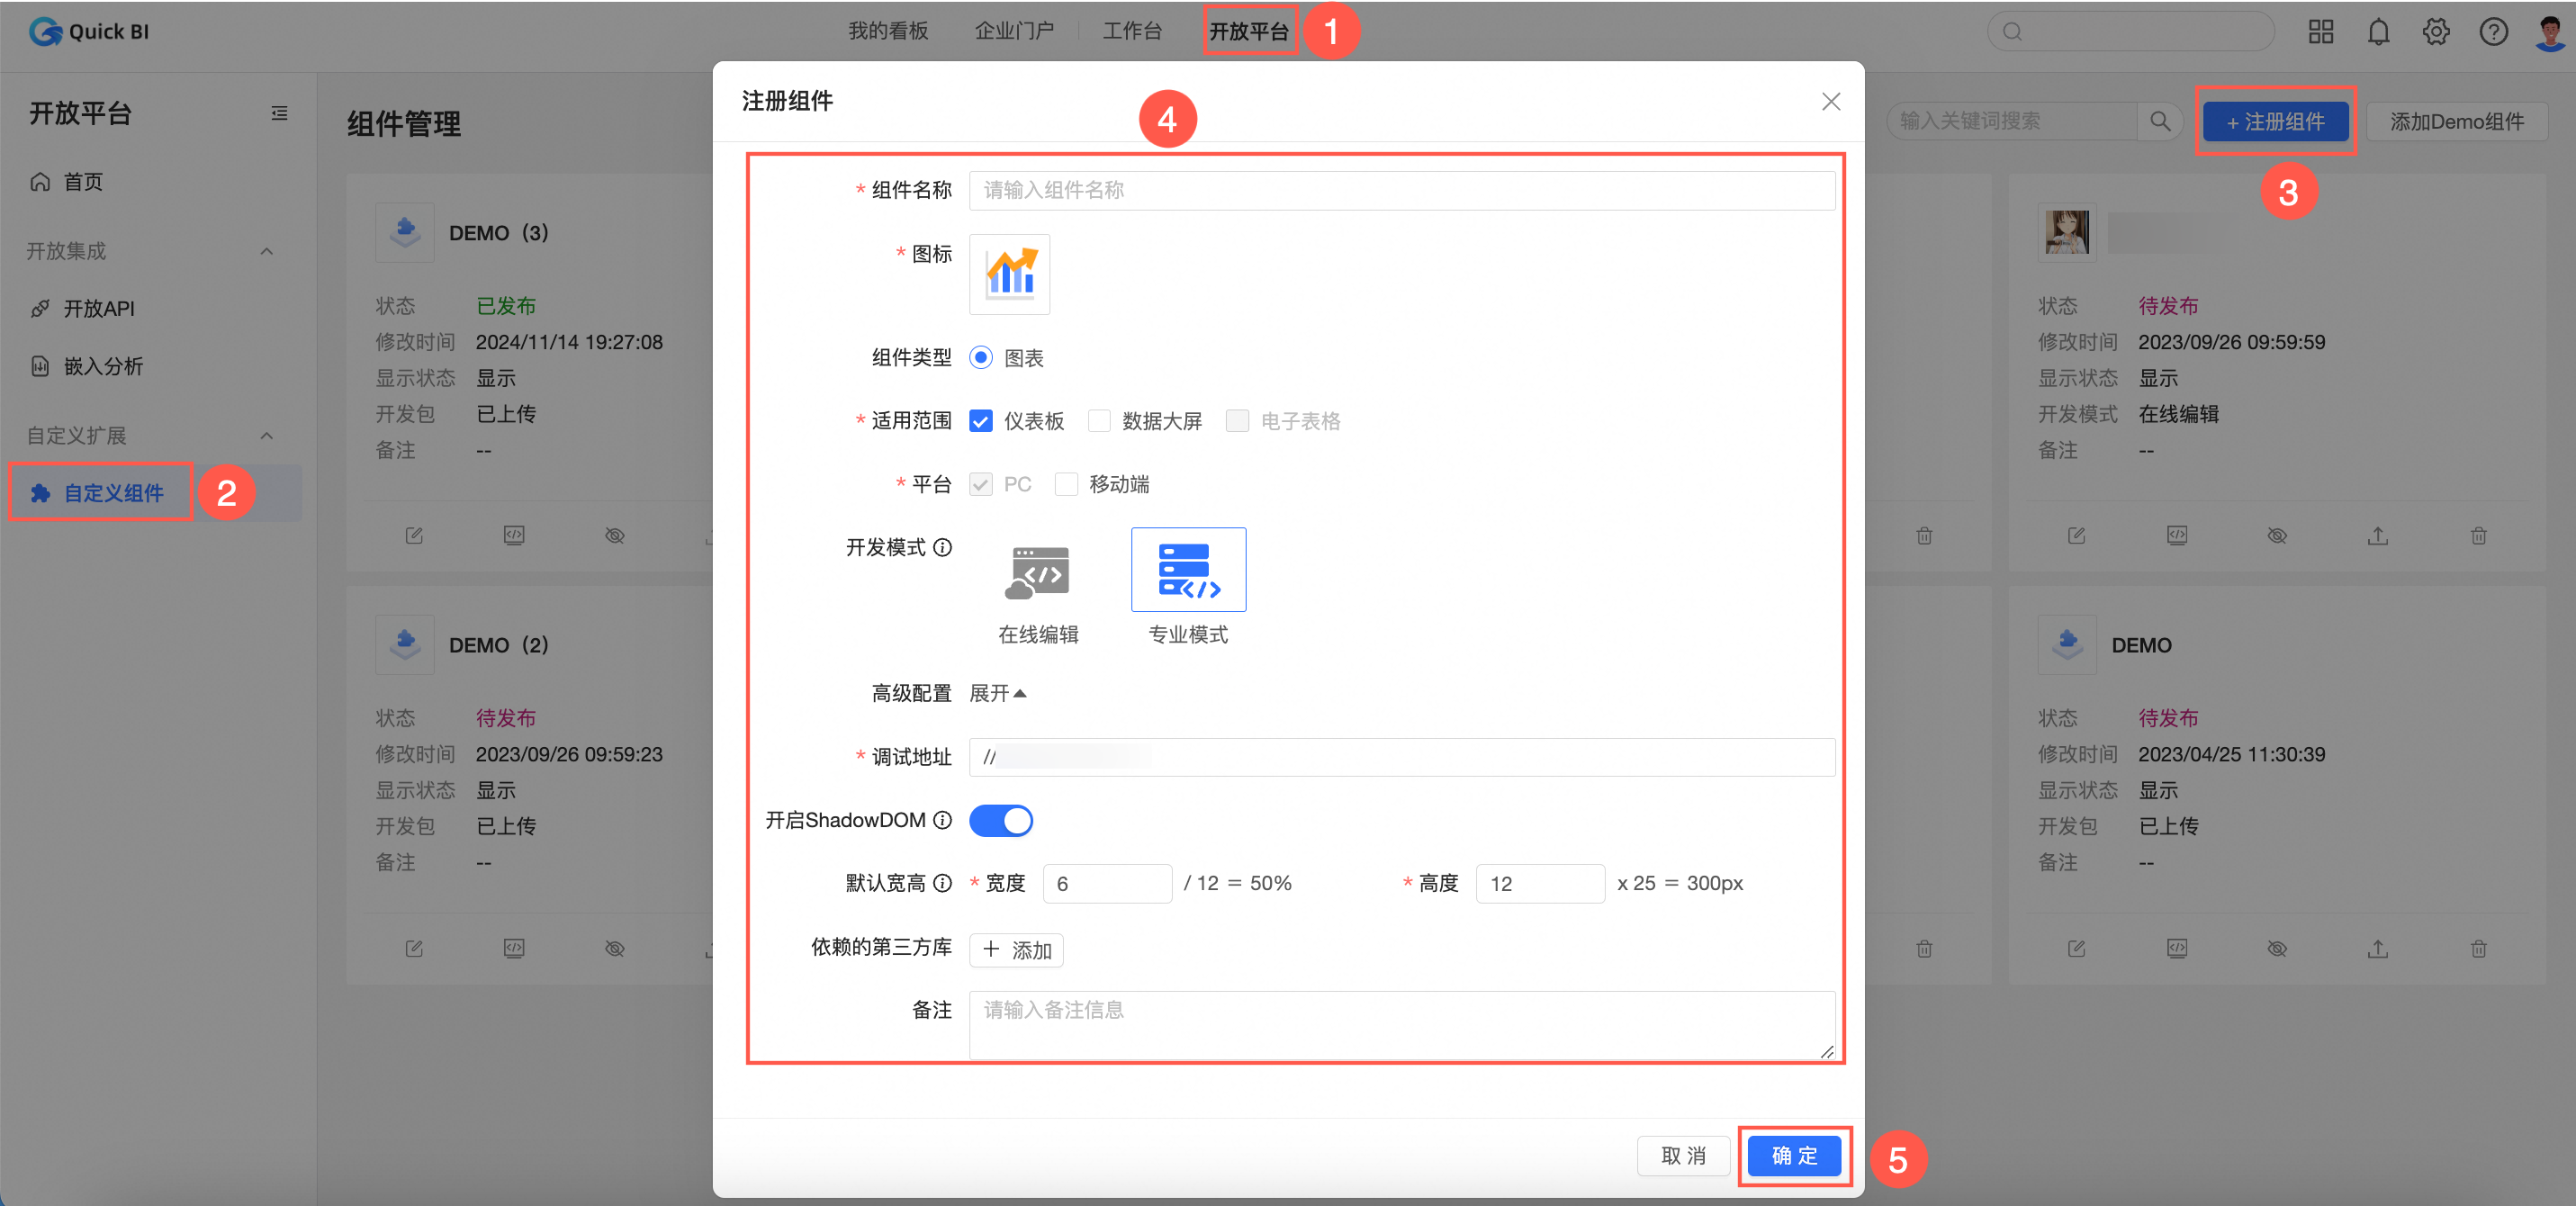This screenshot has height=1206, width=2576.
Task: Open the settings gear icon in top bar
Action: point(2436,31)
